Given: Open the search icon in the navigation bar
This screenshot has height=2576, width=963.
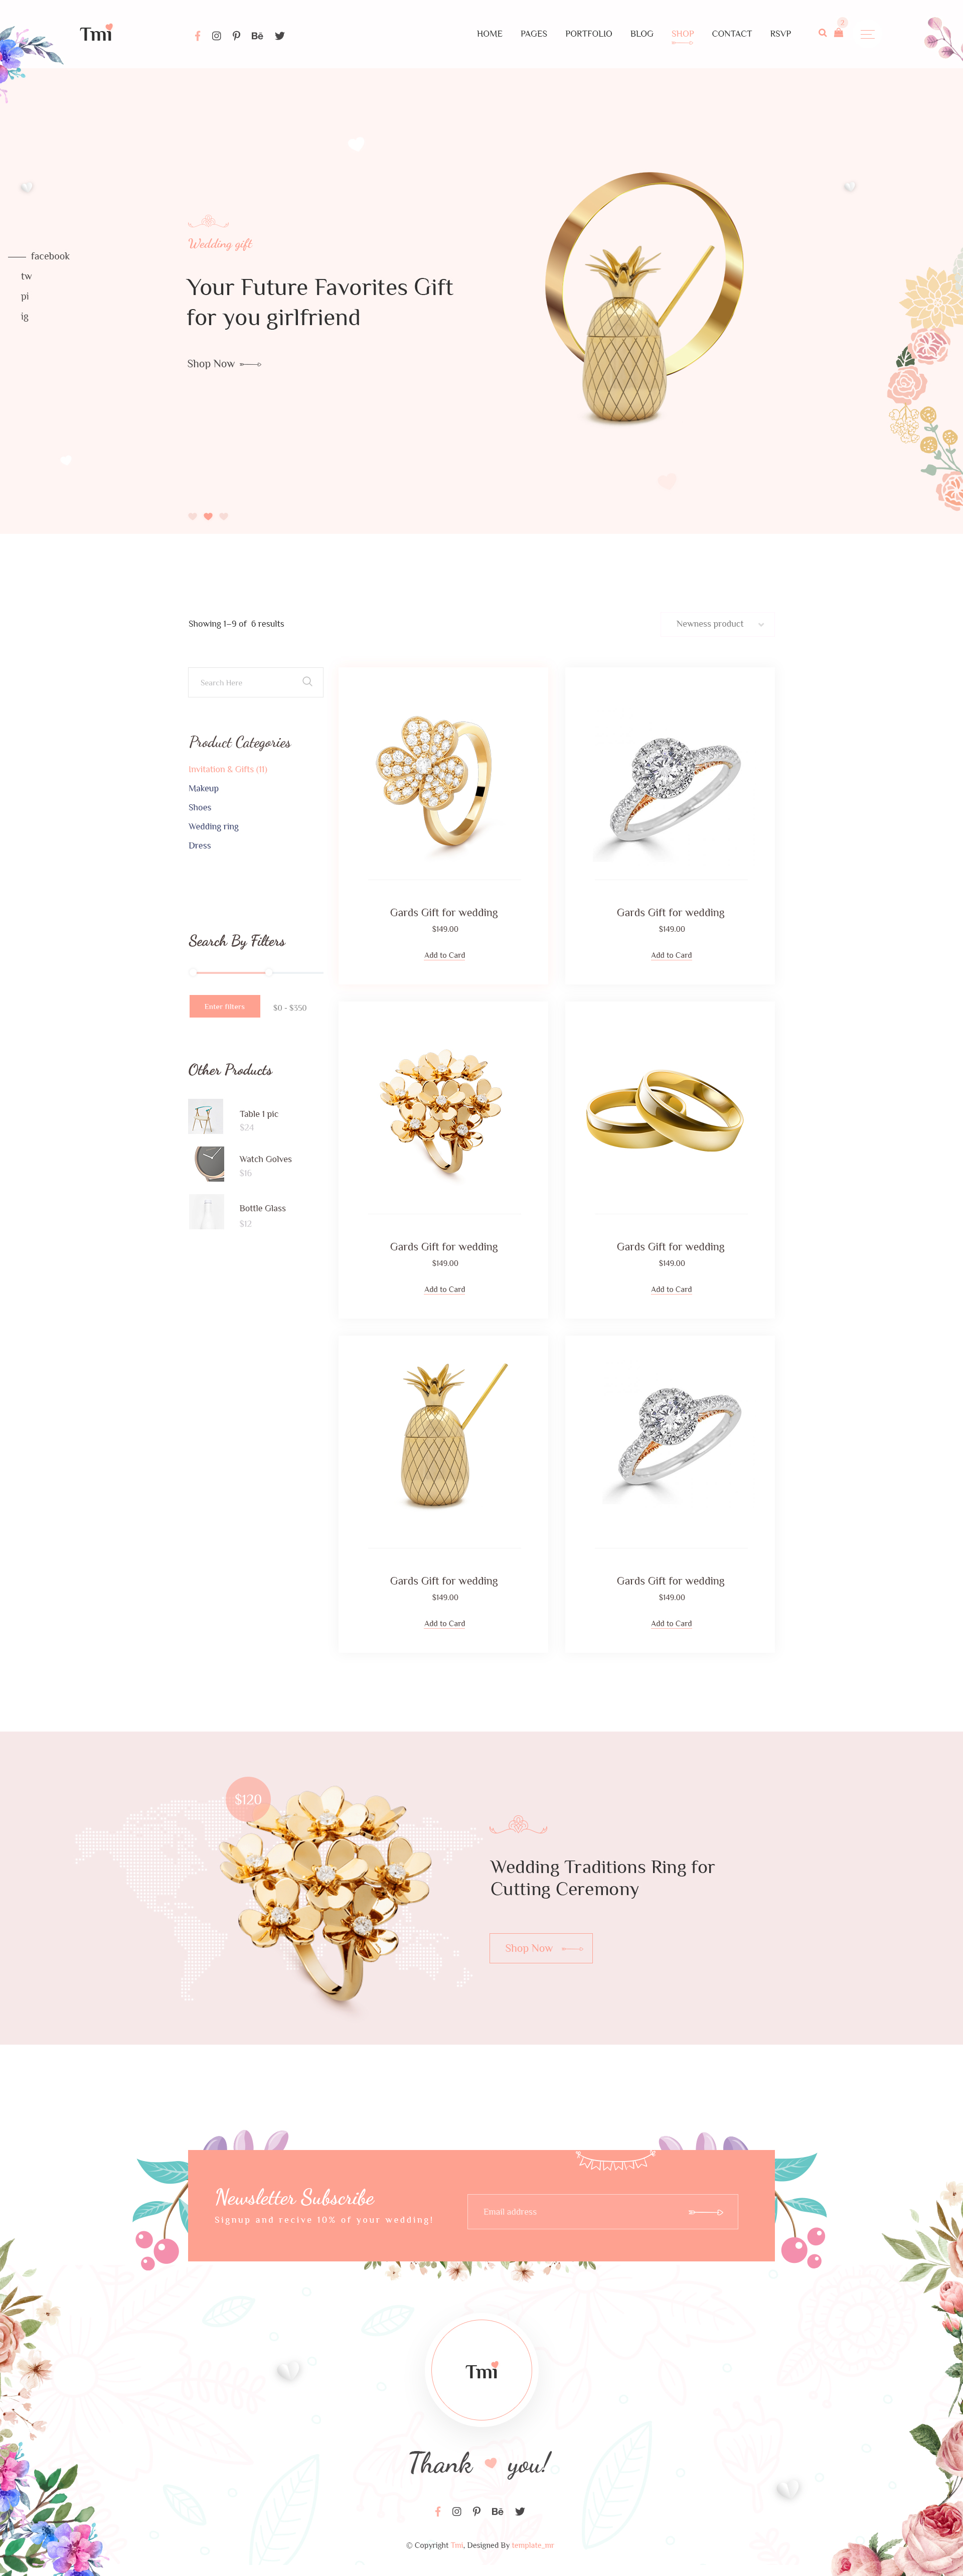Looking at the screenshot, I should [822, 33].
